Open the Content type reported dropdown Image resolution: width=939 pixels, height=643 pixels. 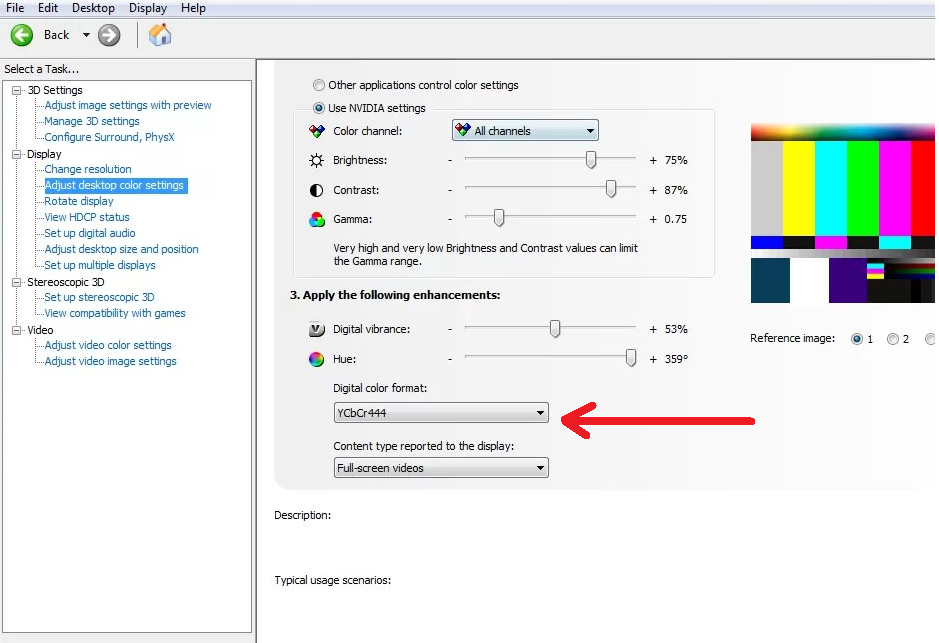pyautogui.click(x=441, y=468)
